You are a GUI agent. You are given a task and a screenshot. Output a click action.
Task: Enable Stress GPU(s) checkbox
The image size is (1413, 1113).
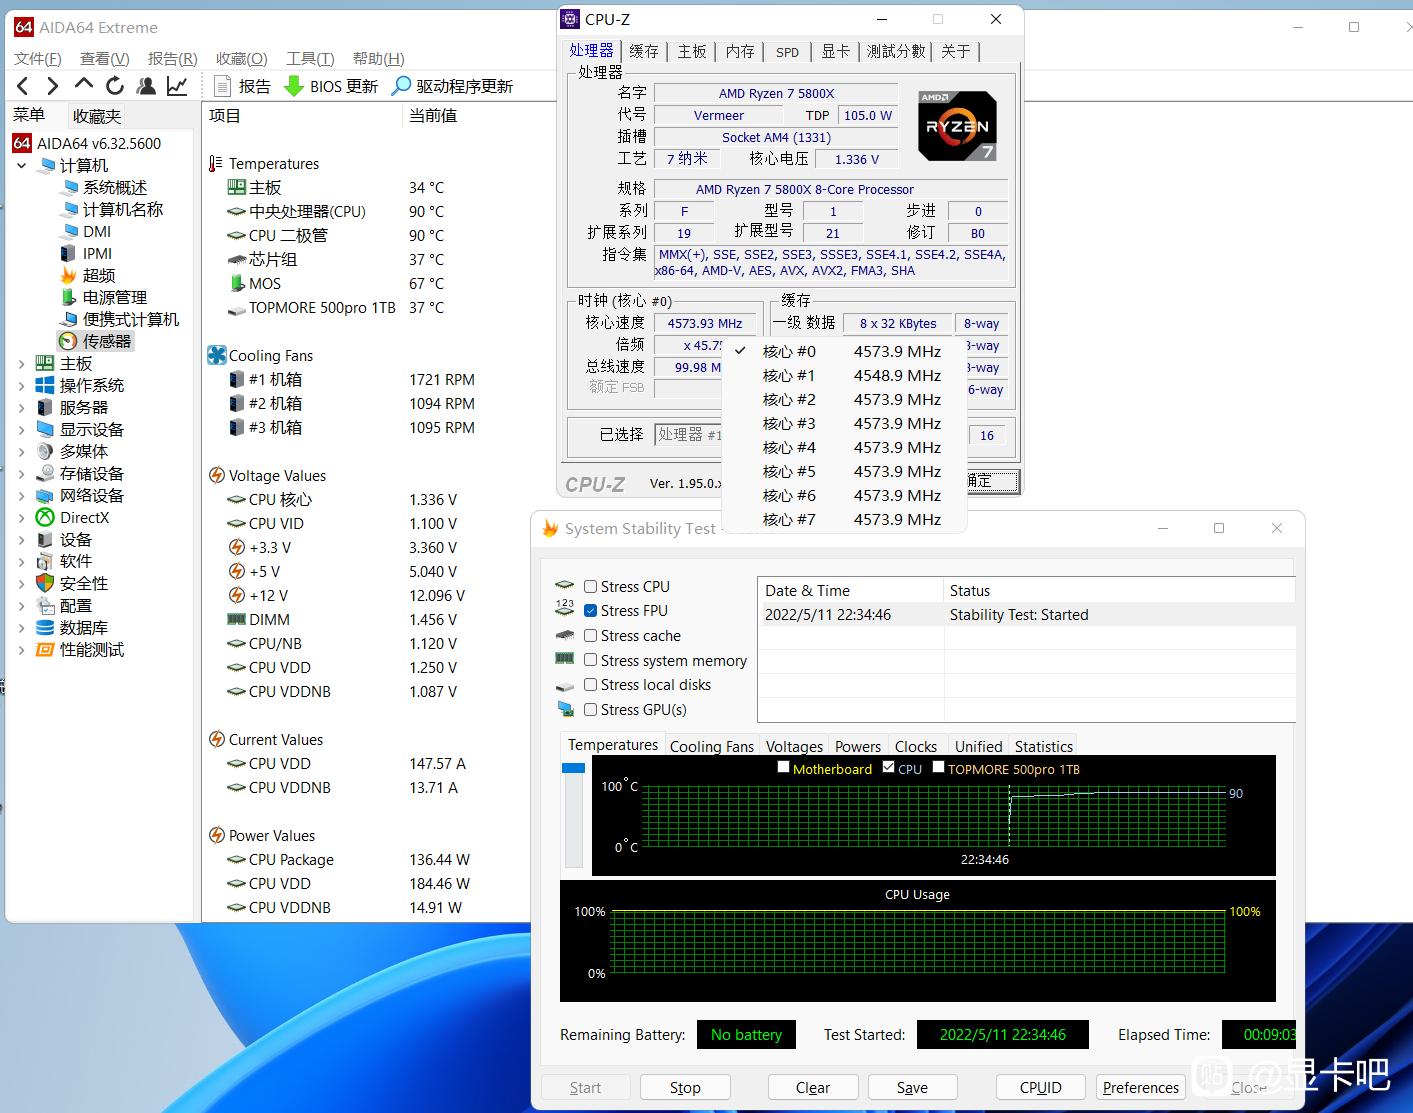coord(591,709)
